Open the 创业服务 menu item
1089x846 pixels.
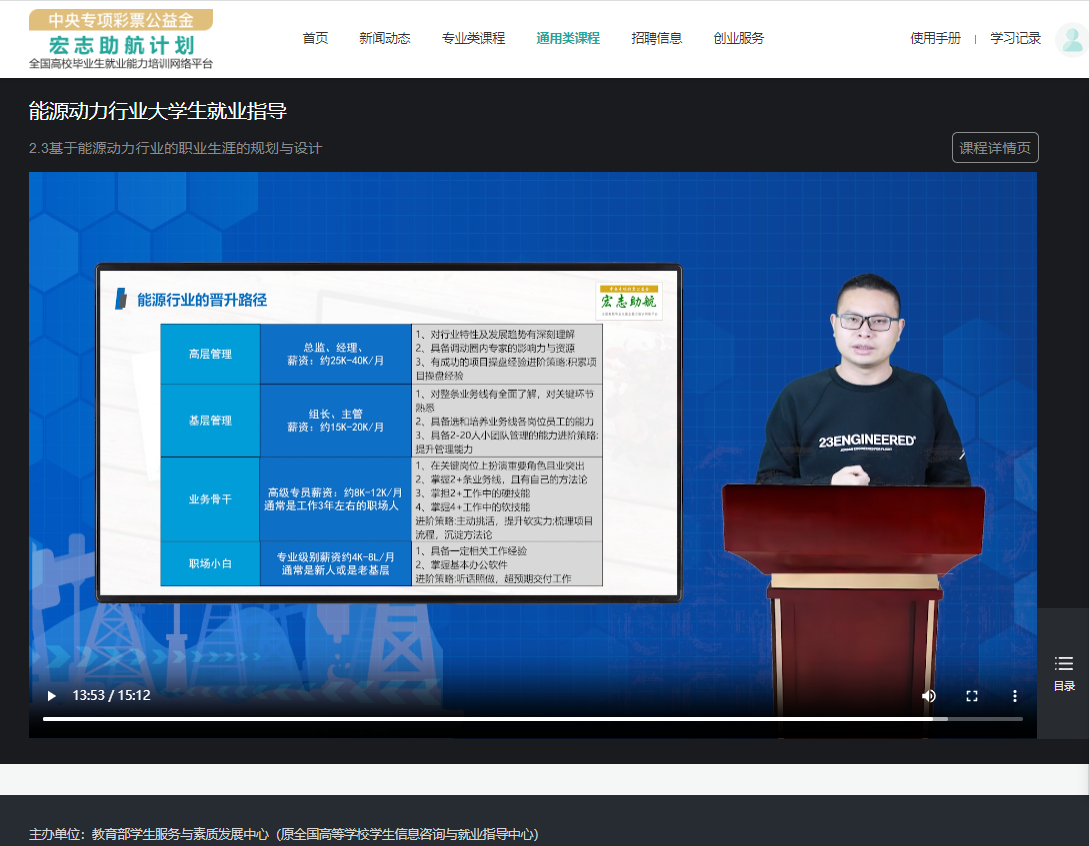739,39
